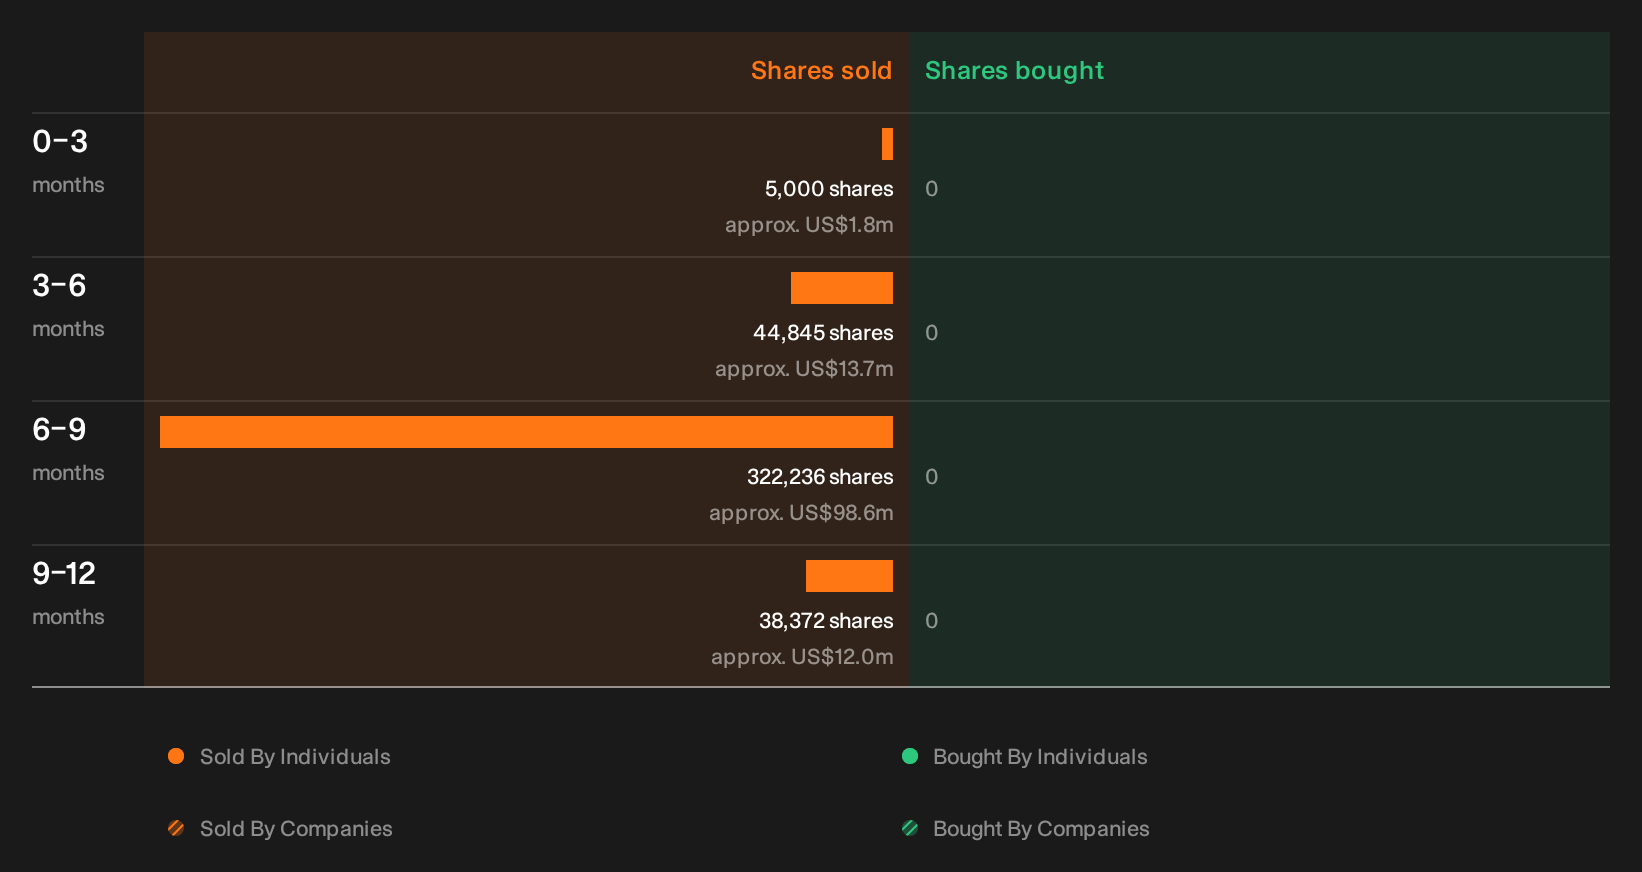Click the bought 0 in 9-12 months row
Image resolution: width=1642 pixels, height=872 pixels.
pos(931,621)
